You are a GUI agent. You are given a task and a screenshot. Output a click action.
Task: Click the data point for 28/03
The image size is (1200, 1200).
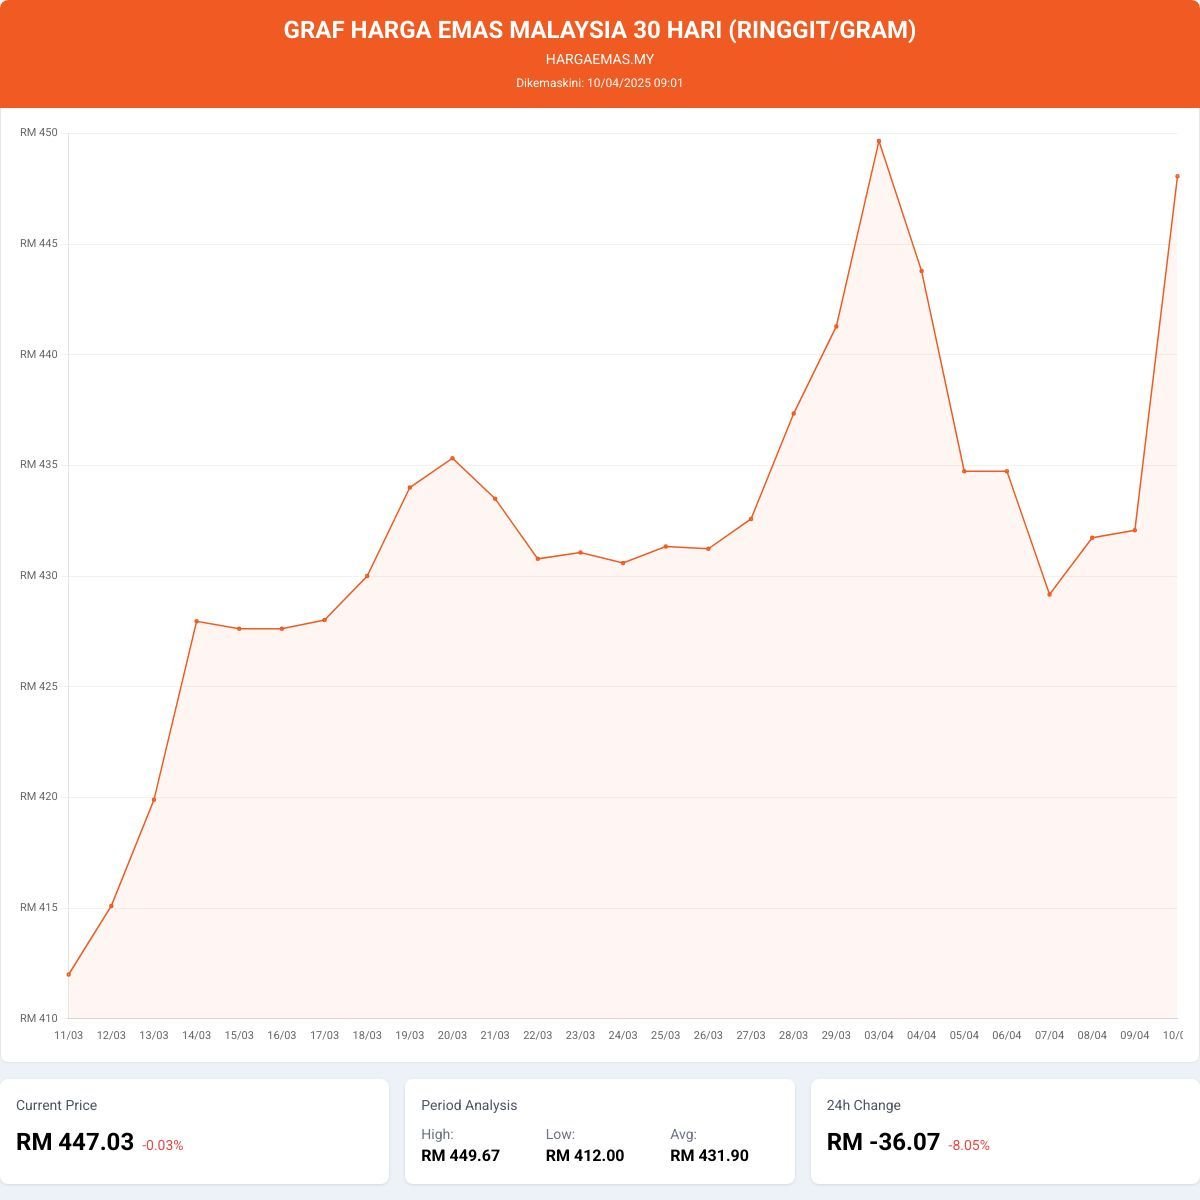[794, 413]
